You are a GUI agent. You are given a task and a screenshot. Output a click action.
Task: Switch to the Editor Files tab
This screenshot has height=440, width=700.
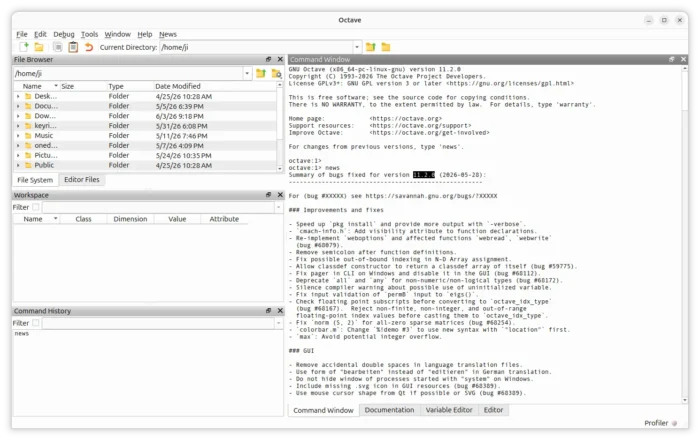click(x=82, y=179)
